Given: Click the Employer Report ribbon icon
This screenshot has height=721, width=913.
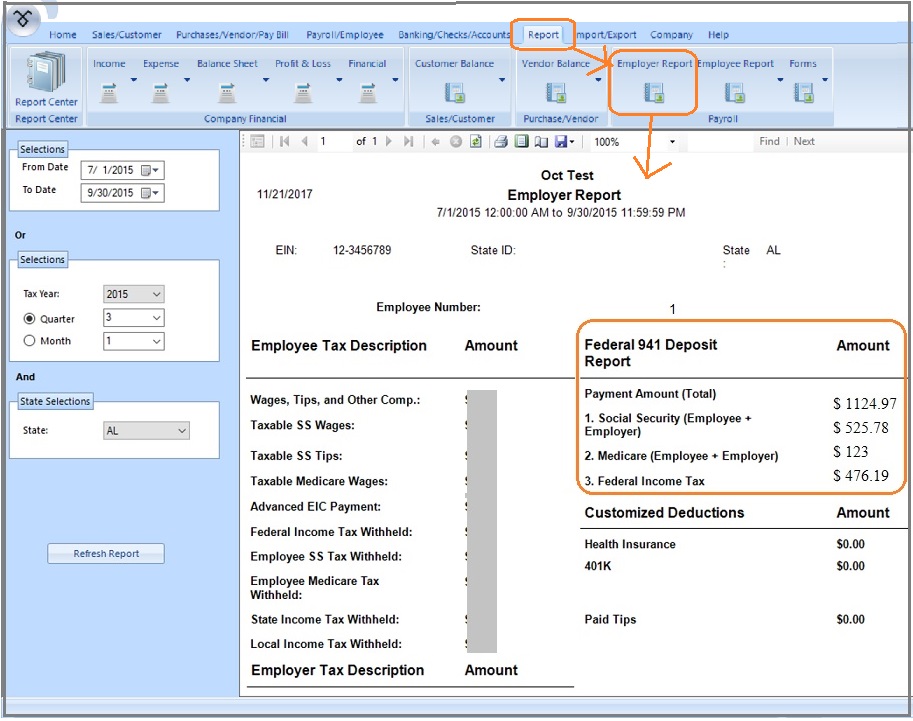Looking at the screenshot, I should coord(654,93).
